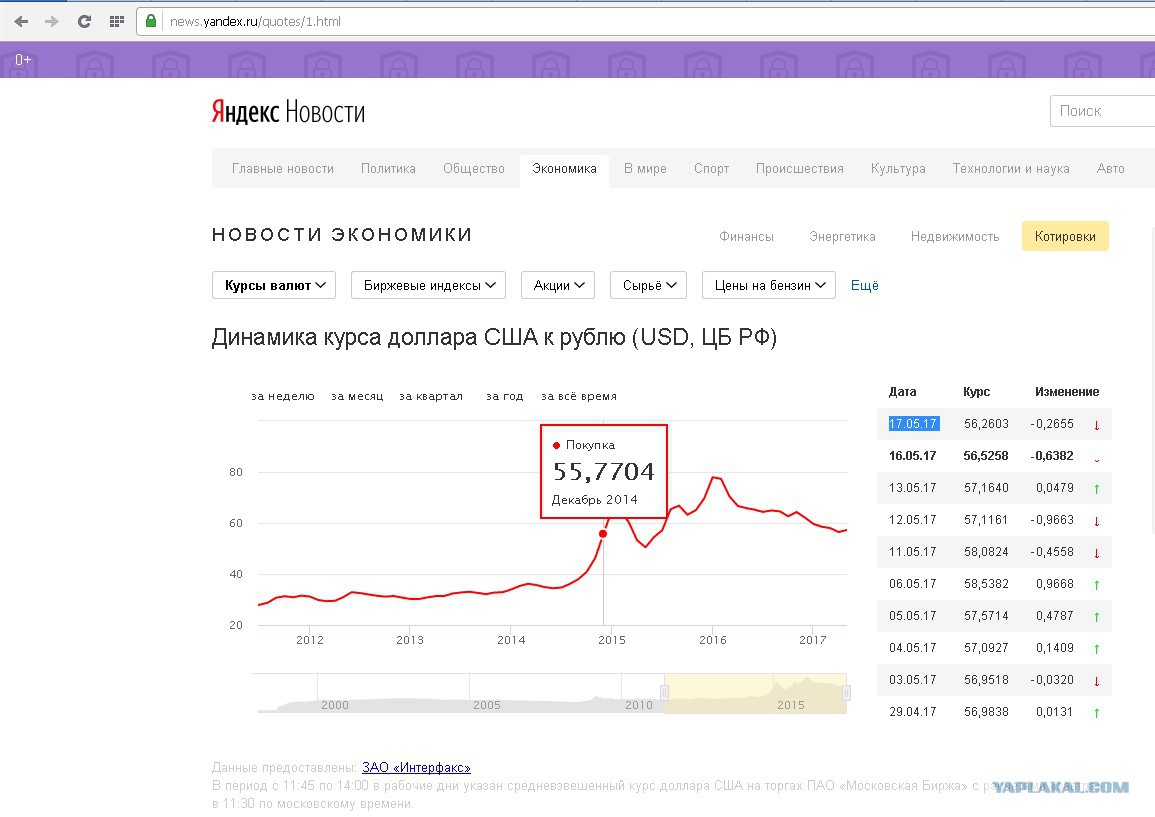Go to the Происшествия tab
The image size is (1155, 817).
(x=799, y=169)
